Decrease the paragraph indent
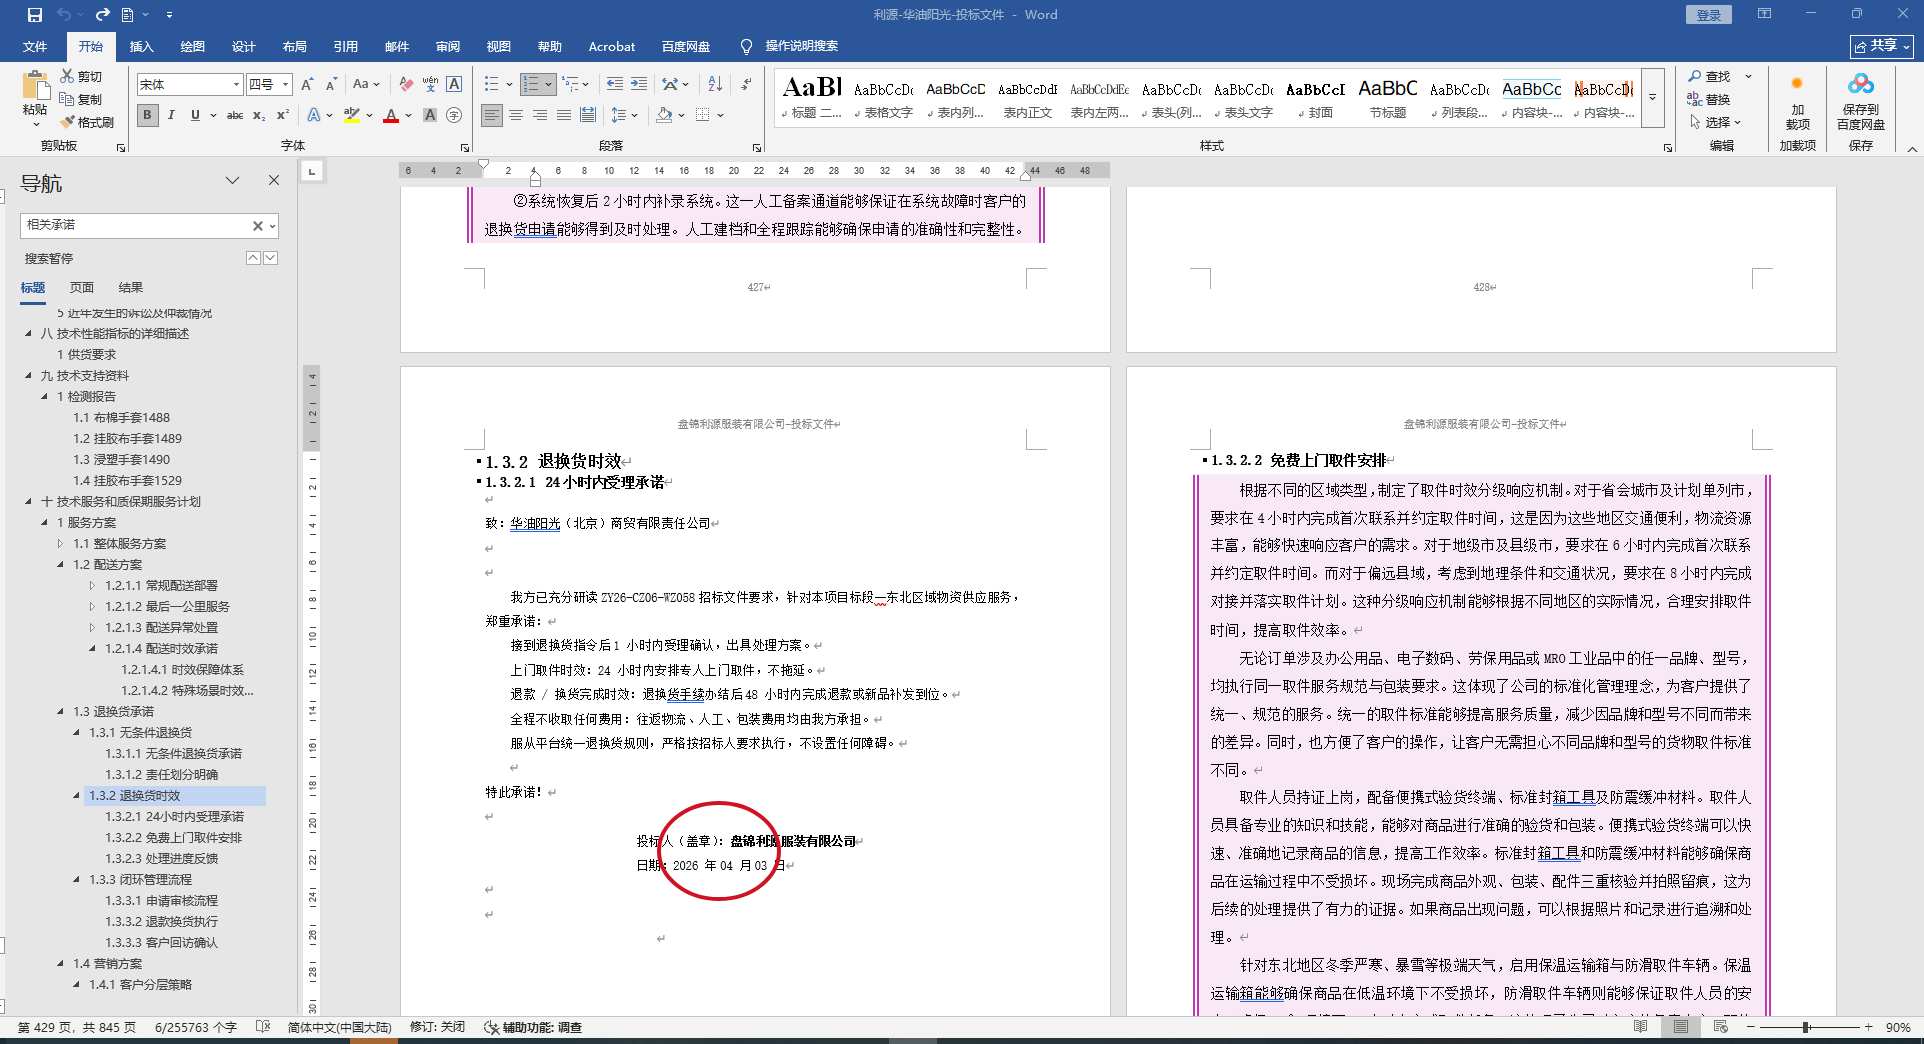The image size is (1924, 1044). tap(615, 84)
